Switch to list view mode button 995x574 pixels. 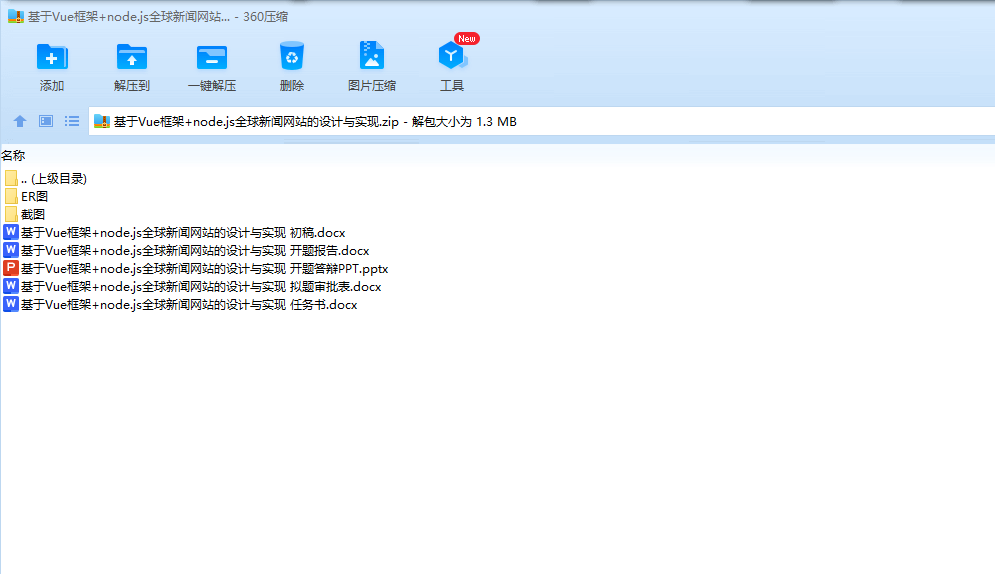point(72,121)
